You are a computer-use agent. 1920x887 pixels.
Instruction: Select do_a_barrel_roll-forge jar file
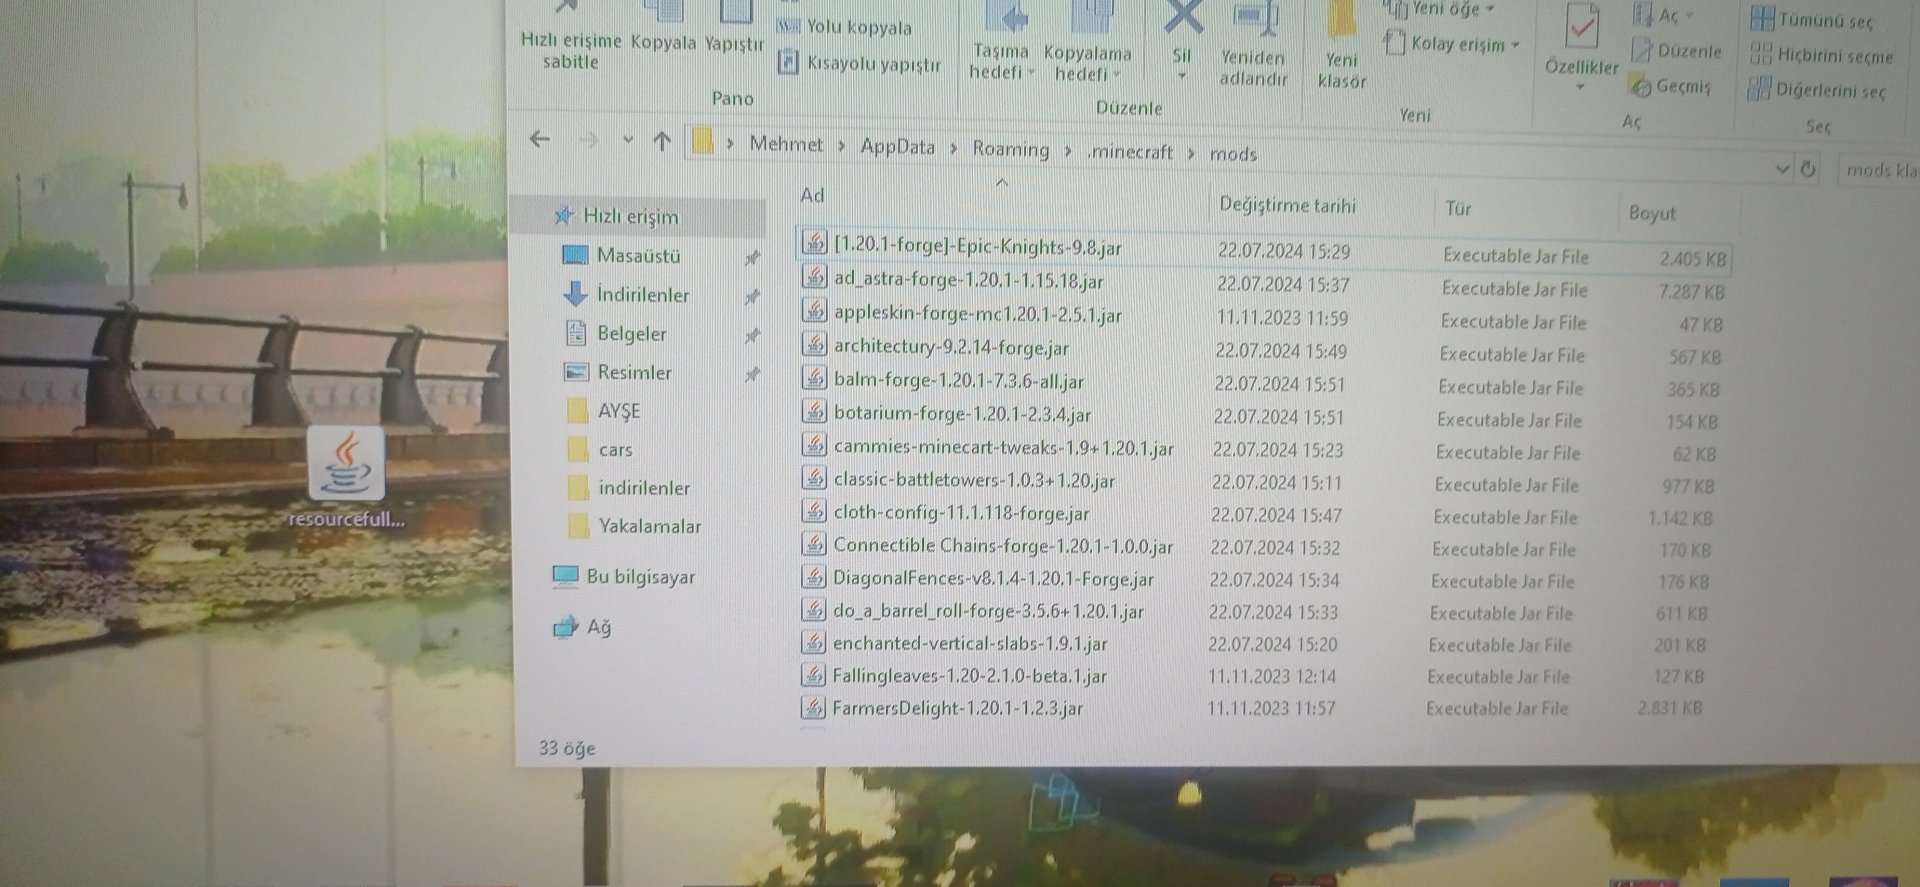[x=988, y=611]
